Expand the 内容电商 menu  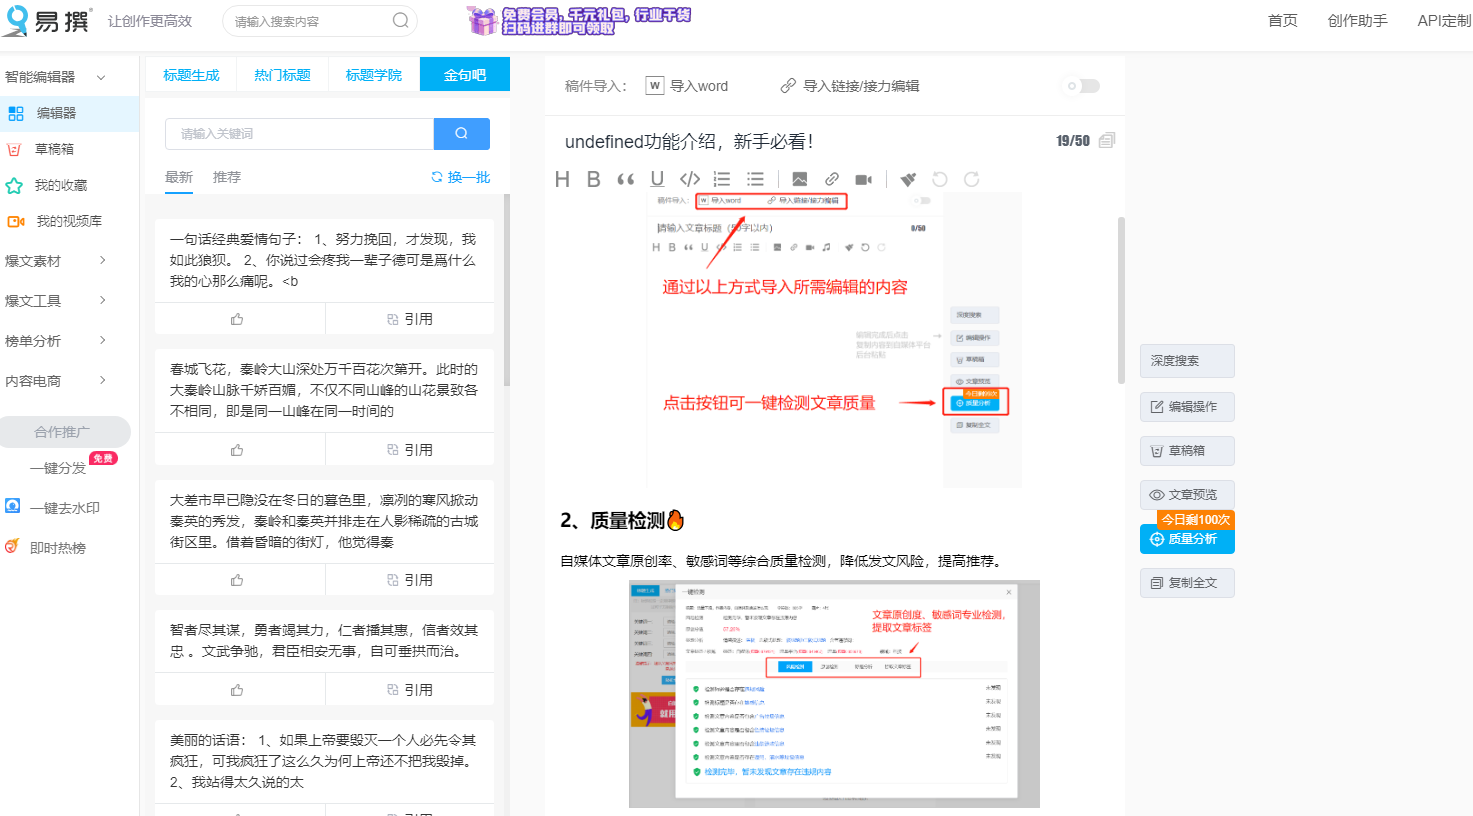[x=56, y=381]
